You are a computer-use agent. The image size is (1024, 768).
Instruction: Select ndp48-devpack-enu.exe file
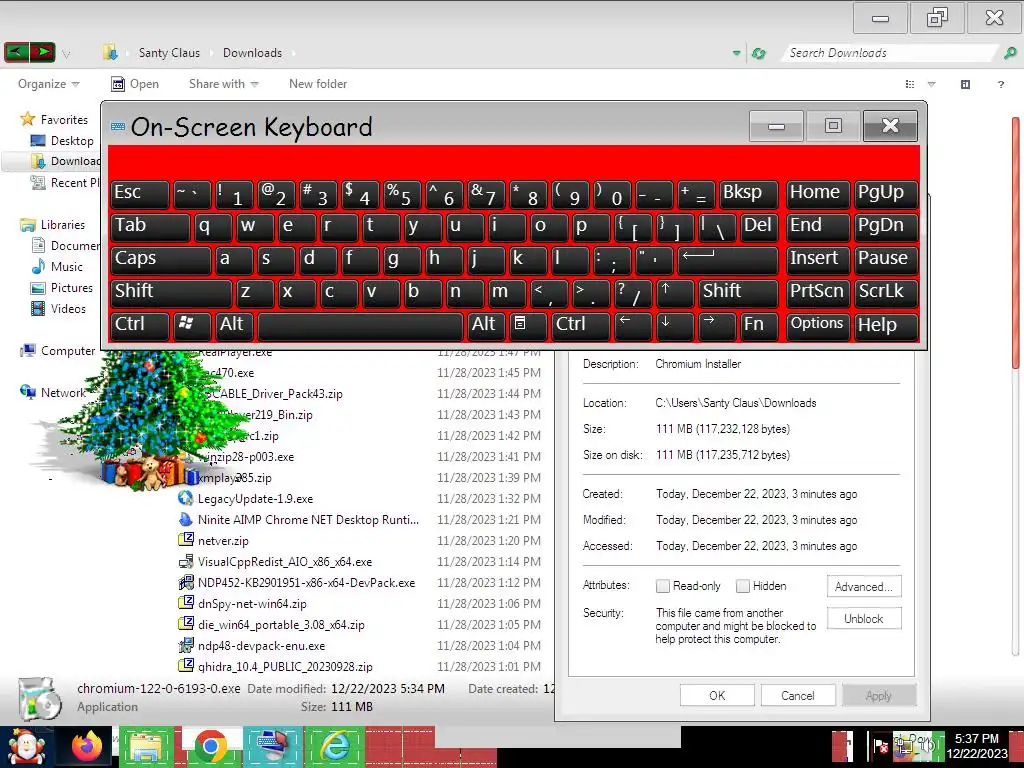[x=261, y=645]
